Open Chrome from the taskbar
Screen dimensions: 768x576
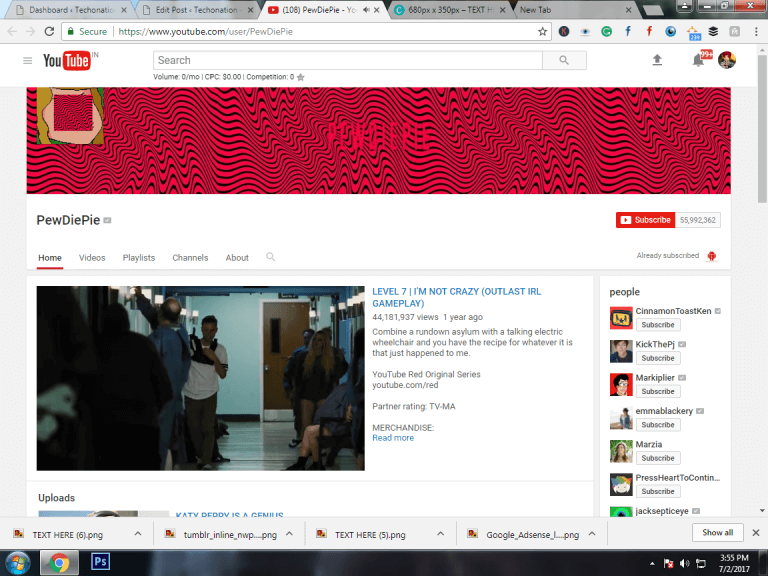(59, 563)
